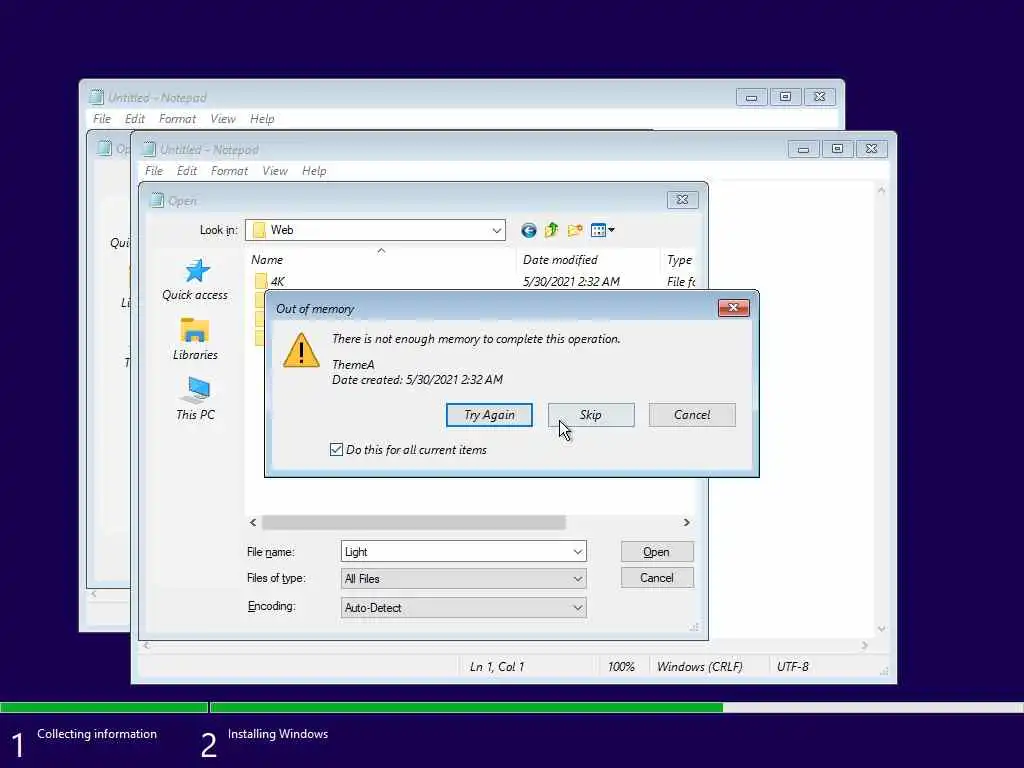This screenshot has width=1024, height=768.
Task: Click Windows (CRLF) status bar entry
Action: (699, 667)
